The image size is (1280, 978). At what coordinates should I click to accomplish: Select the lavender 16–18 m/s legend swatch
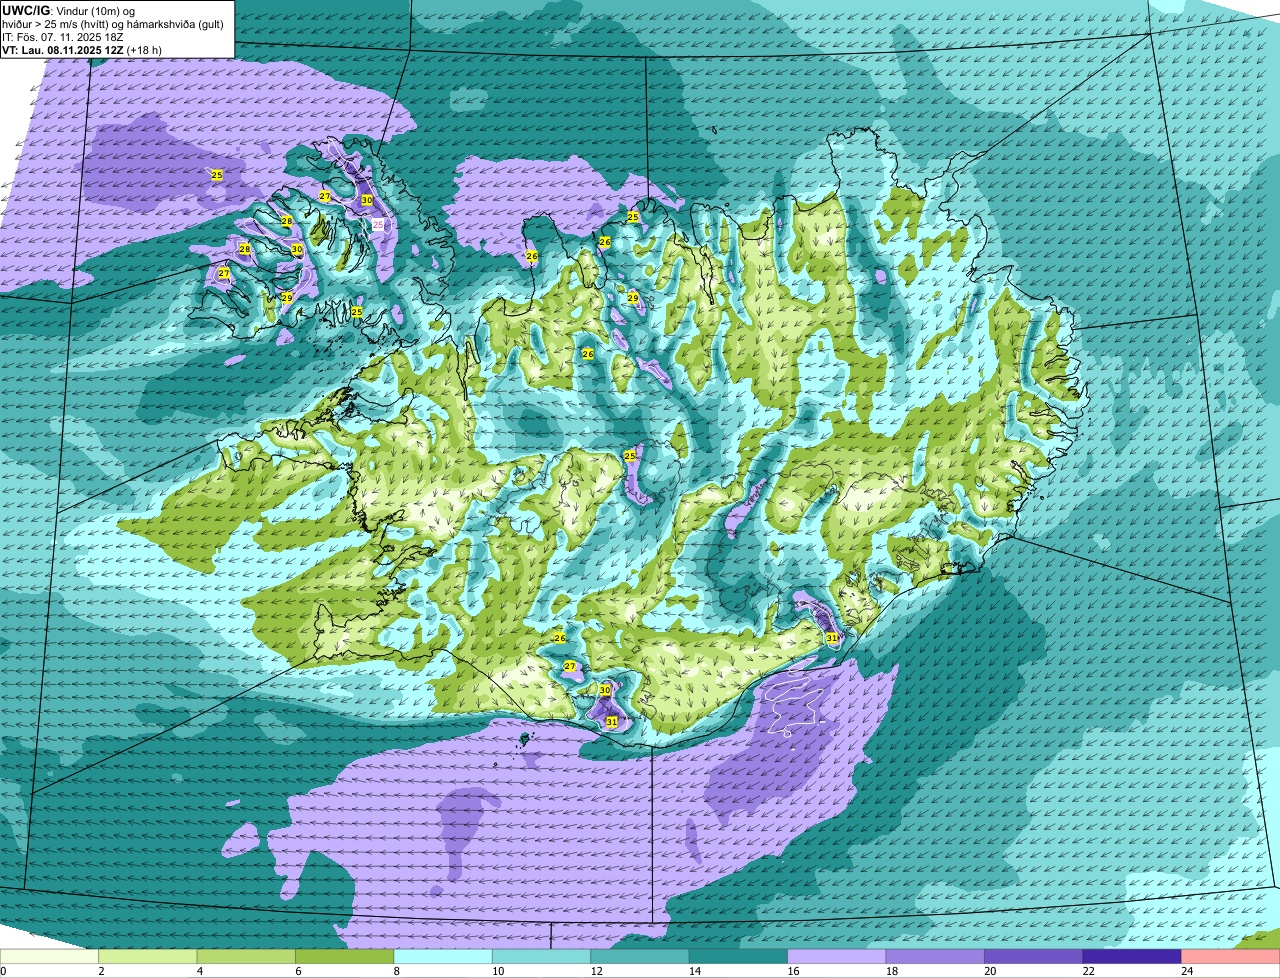837,957
